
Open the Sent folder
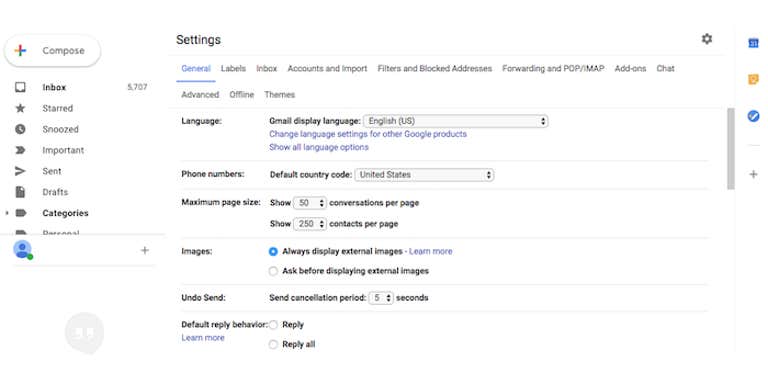coord(52,171)
